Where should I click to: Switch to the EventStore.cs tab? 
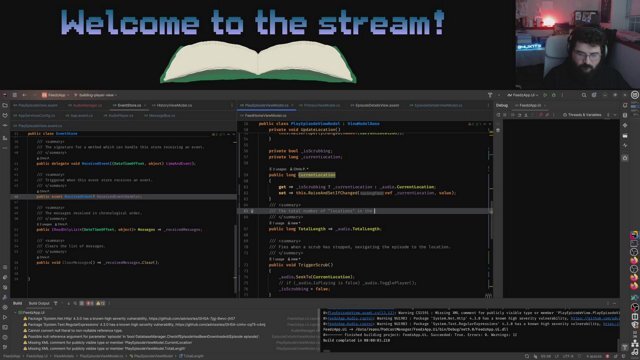coord(129,105)
